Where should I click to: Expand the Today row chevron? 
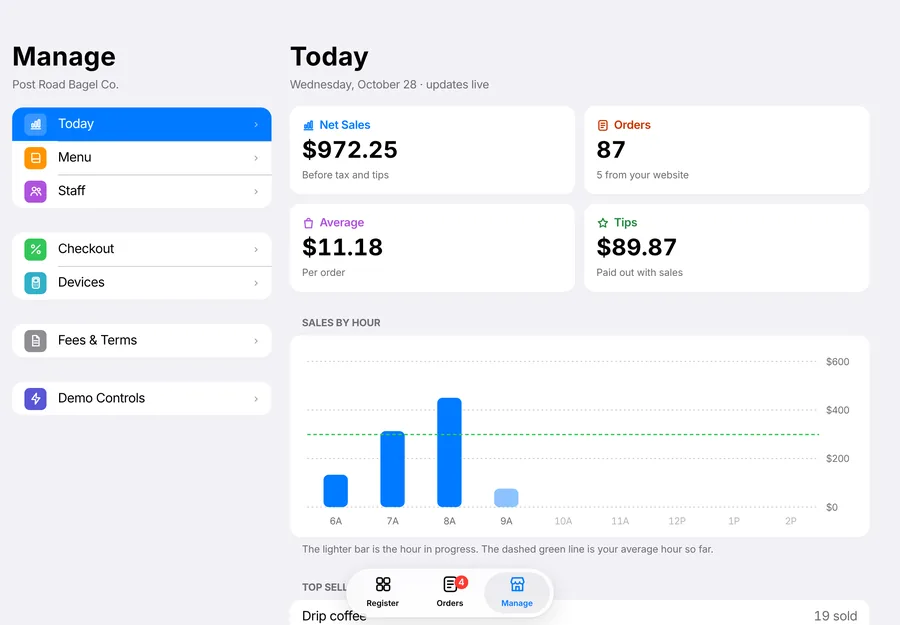(x=256, y=125)
